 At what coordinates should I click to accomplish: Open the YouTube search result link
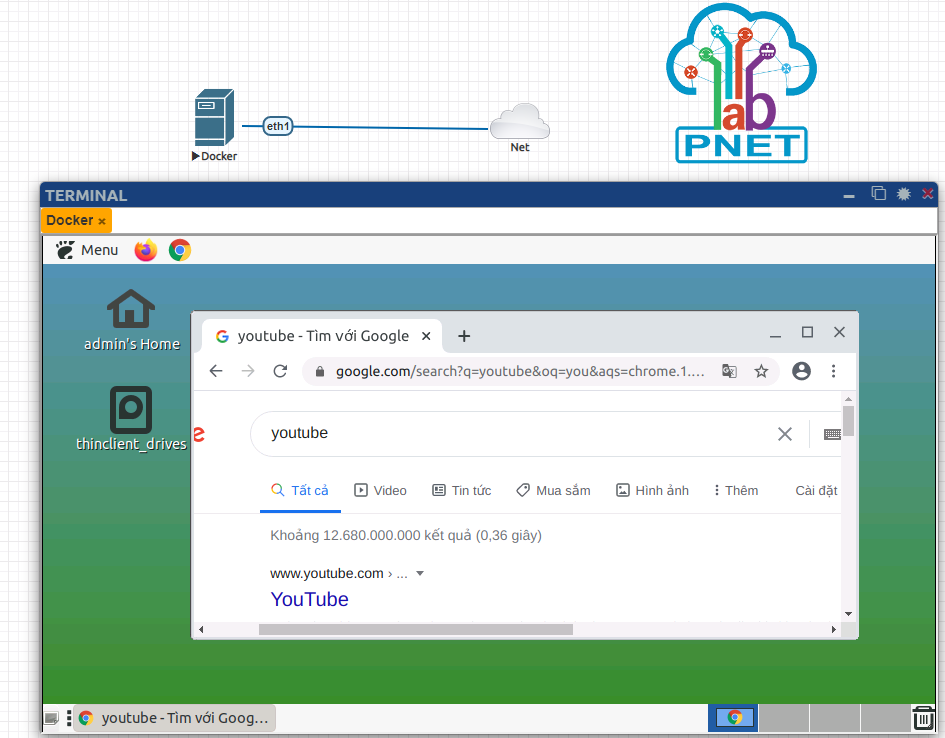pyautogui.click(x=309, y=599)
